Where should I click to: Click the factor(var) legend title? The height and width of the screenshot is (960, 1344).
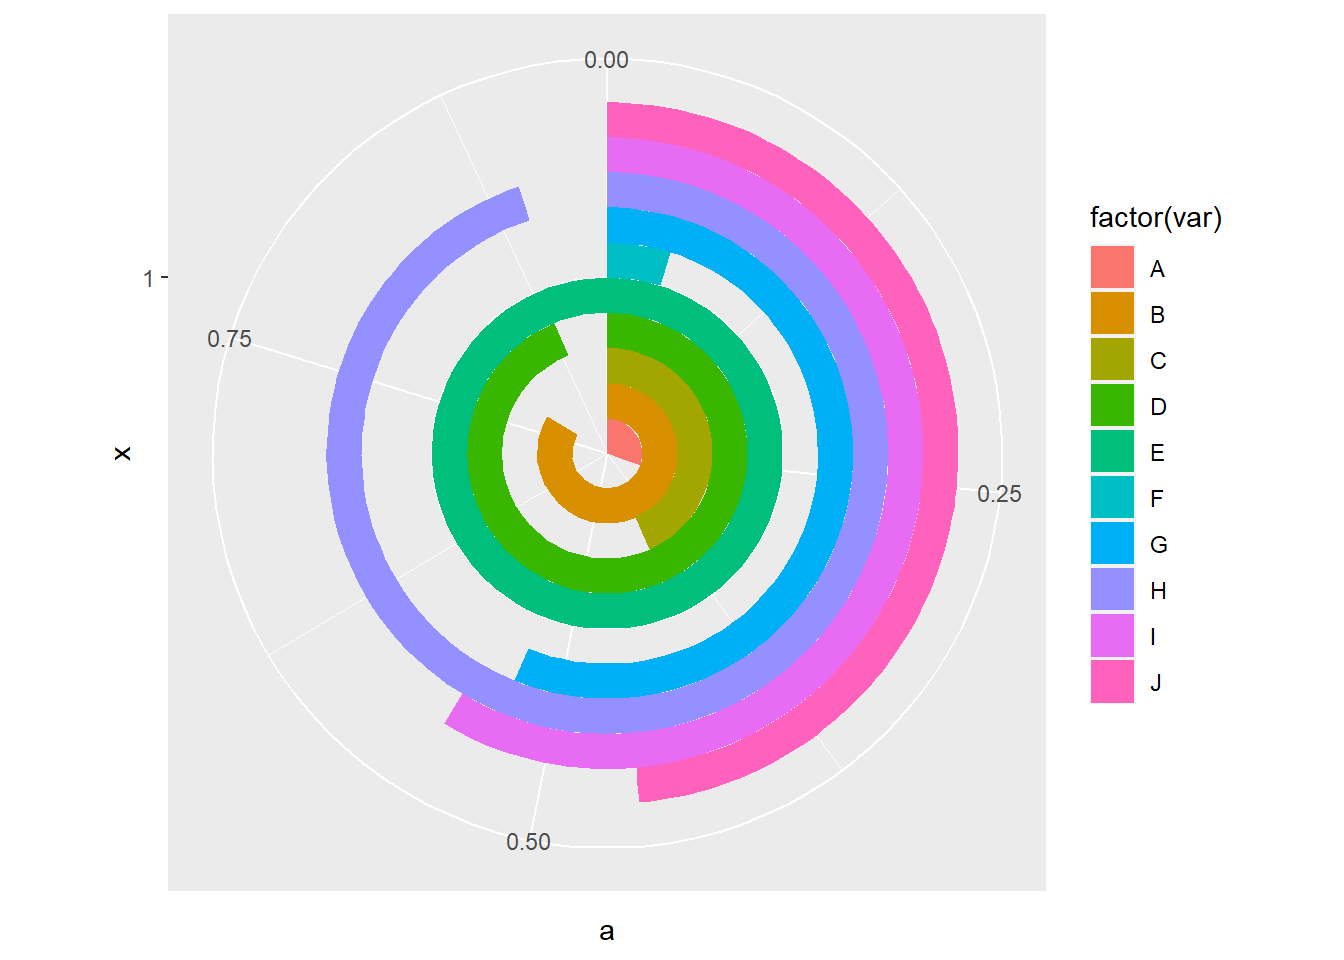coord(1155,218)
